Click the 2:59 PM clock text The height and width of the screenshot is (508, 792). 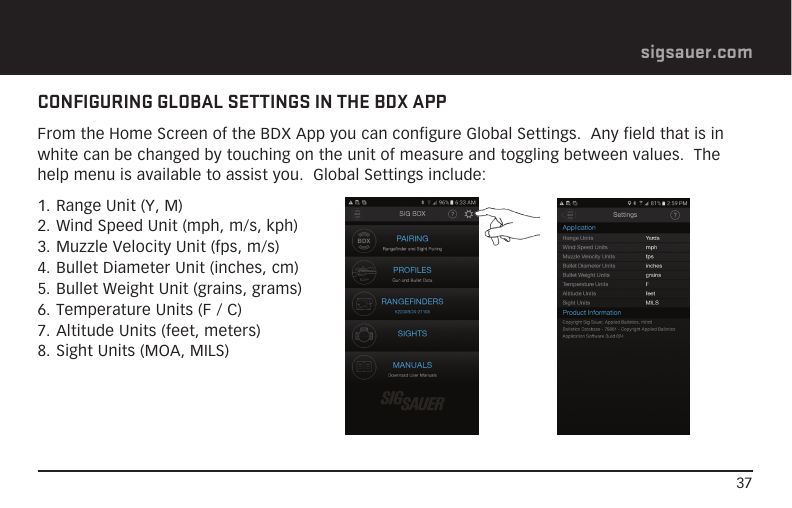[x=677, y=204]
